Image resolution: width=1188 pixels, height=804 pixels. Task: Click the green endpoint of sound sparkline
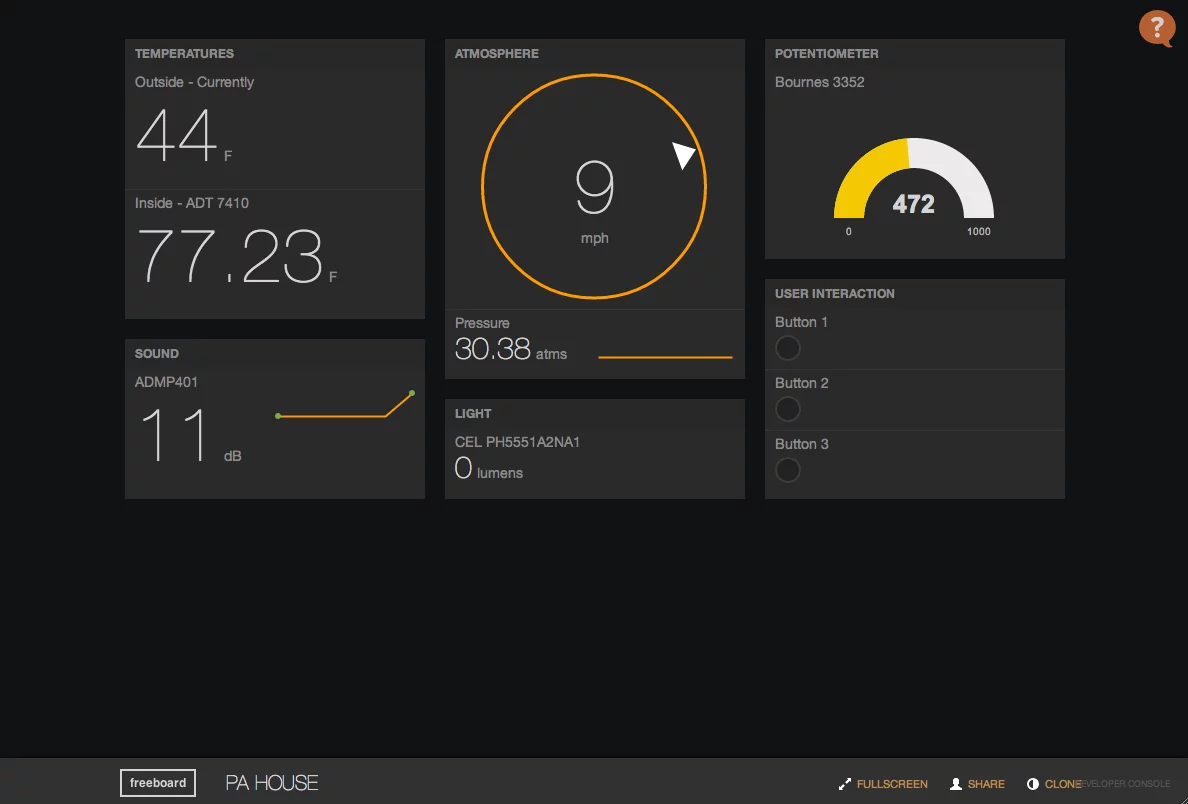[412, 393]
